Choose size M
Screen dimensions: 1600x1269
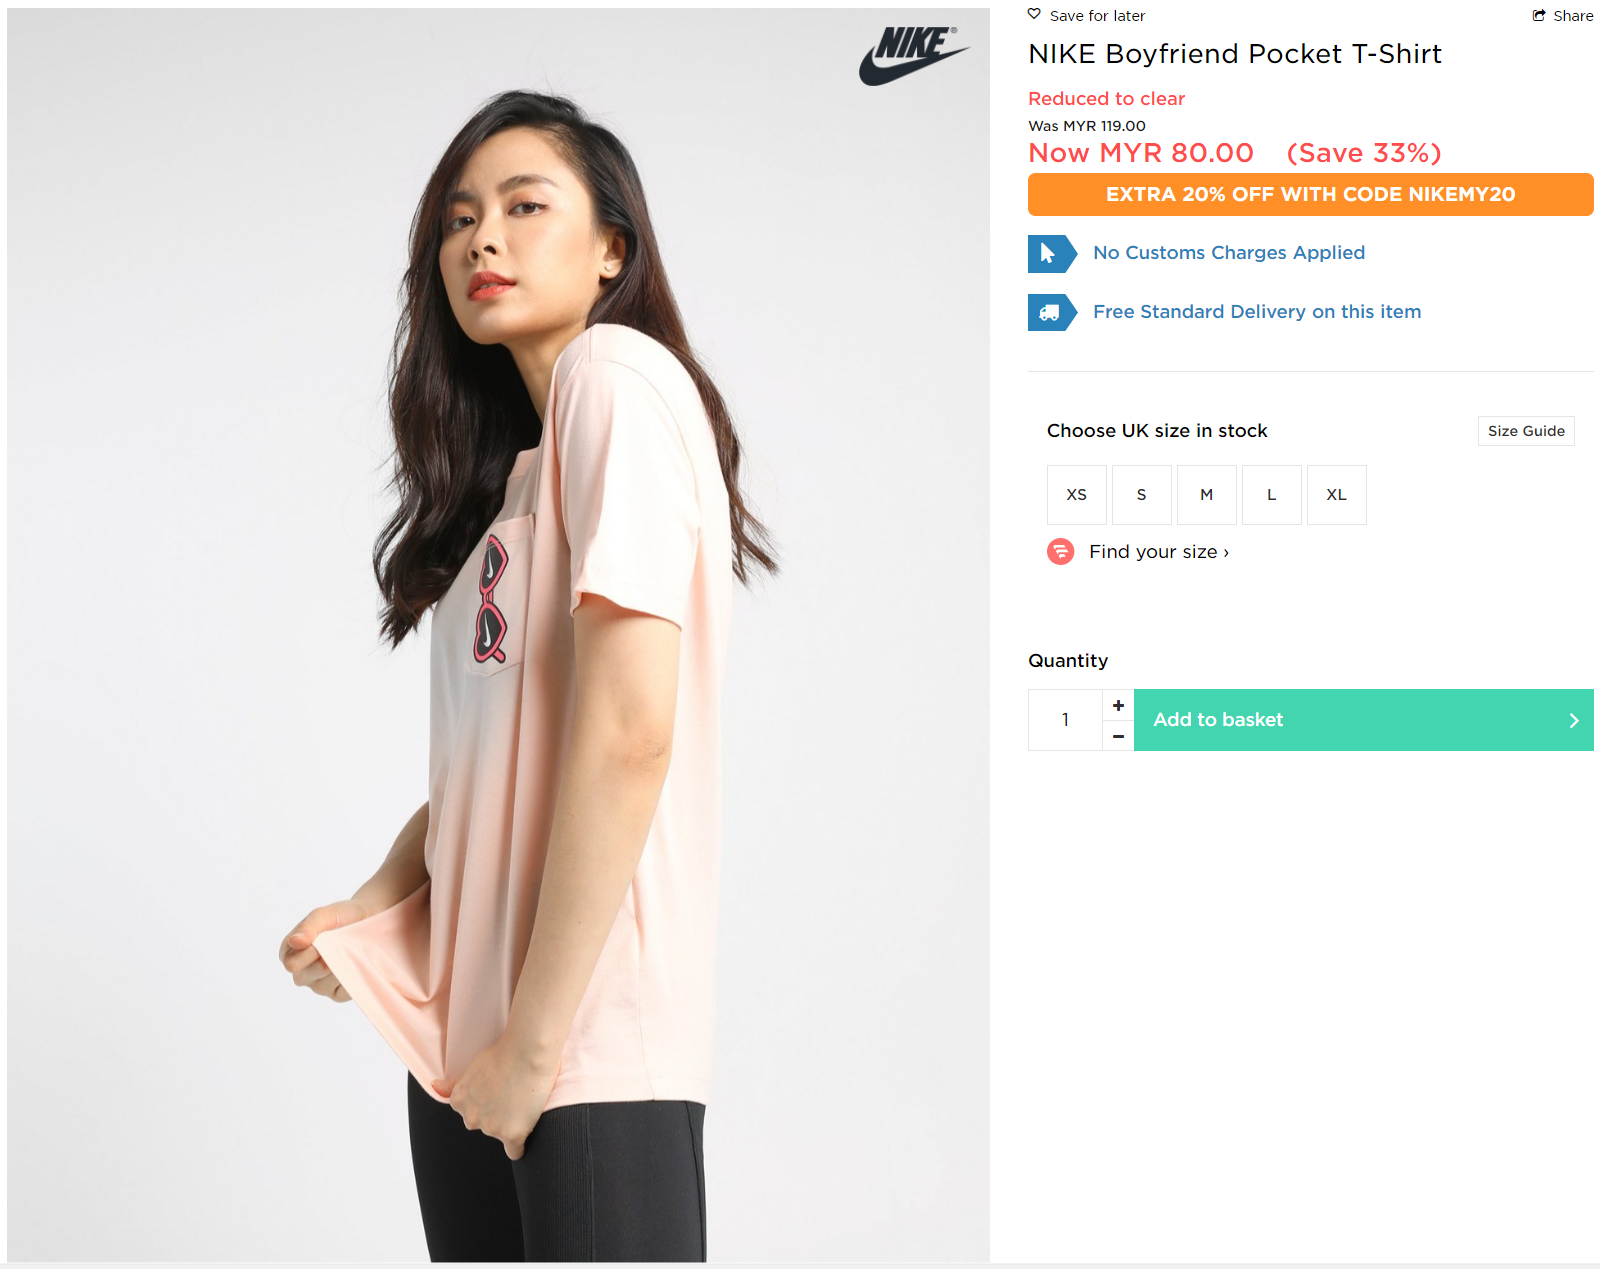(1206, 495)
